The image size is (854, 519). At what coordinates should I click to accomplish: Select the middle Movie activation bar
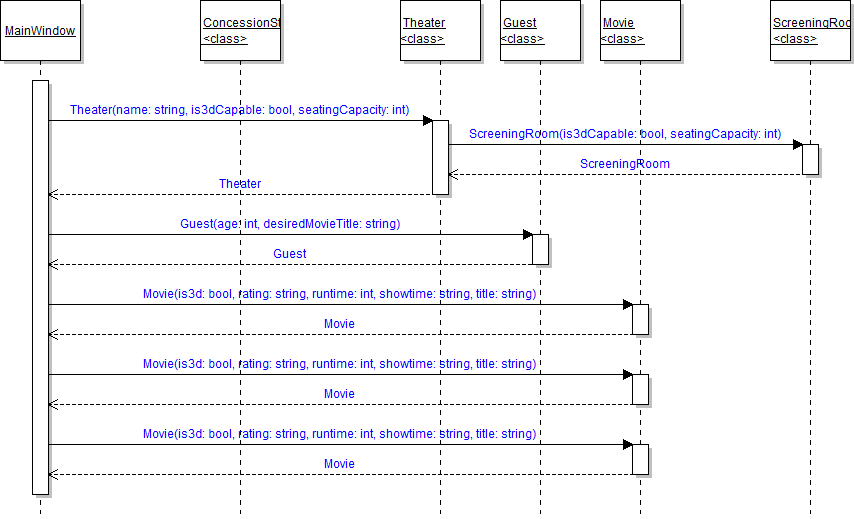click(x=640, y=389)
